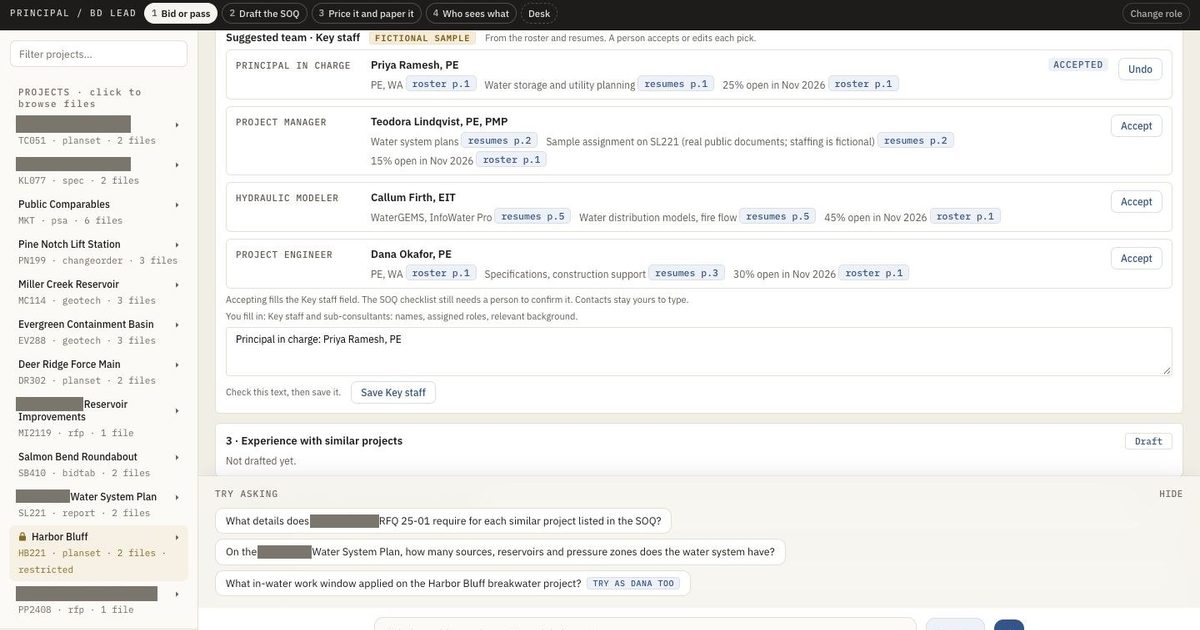Click the name Priya Ramesh, PE
This screenshot has height=630, width=1200.
coord(415,65)
